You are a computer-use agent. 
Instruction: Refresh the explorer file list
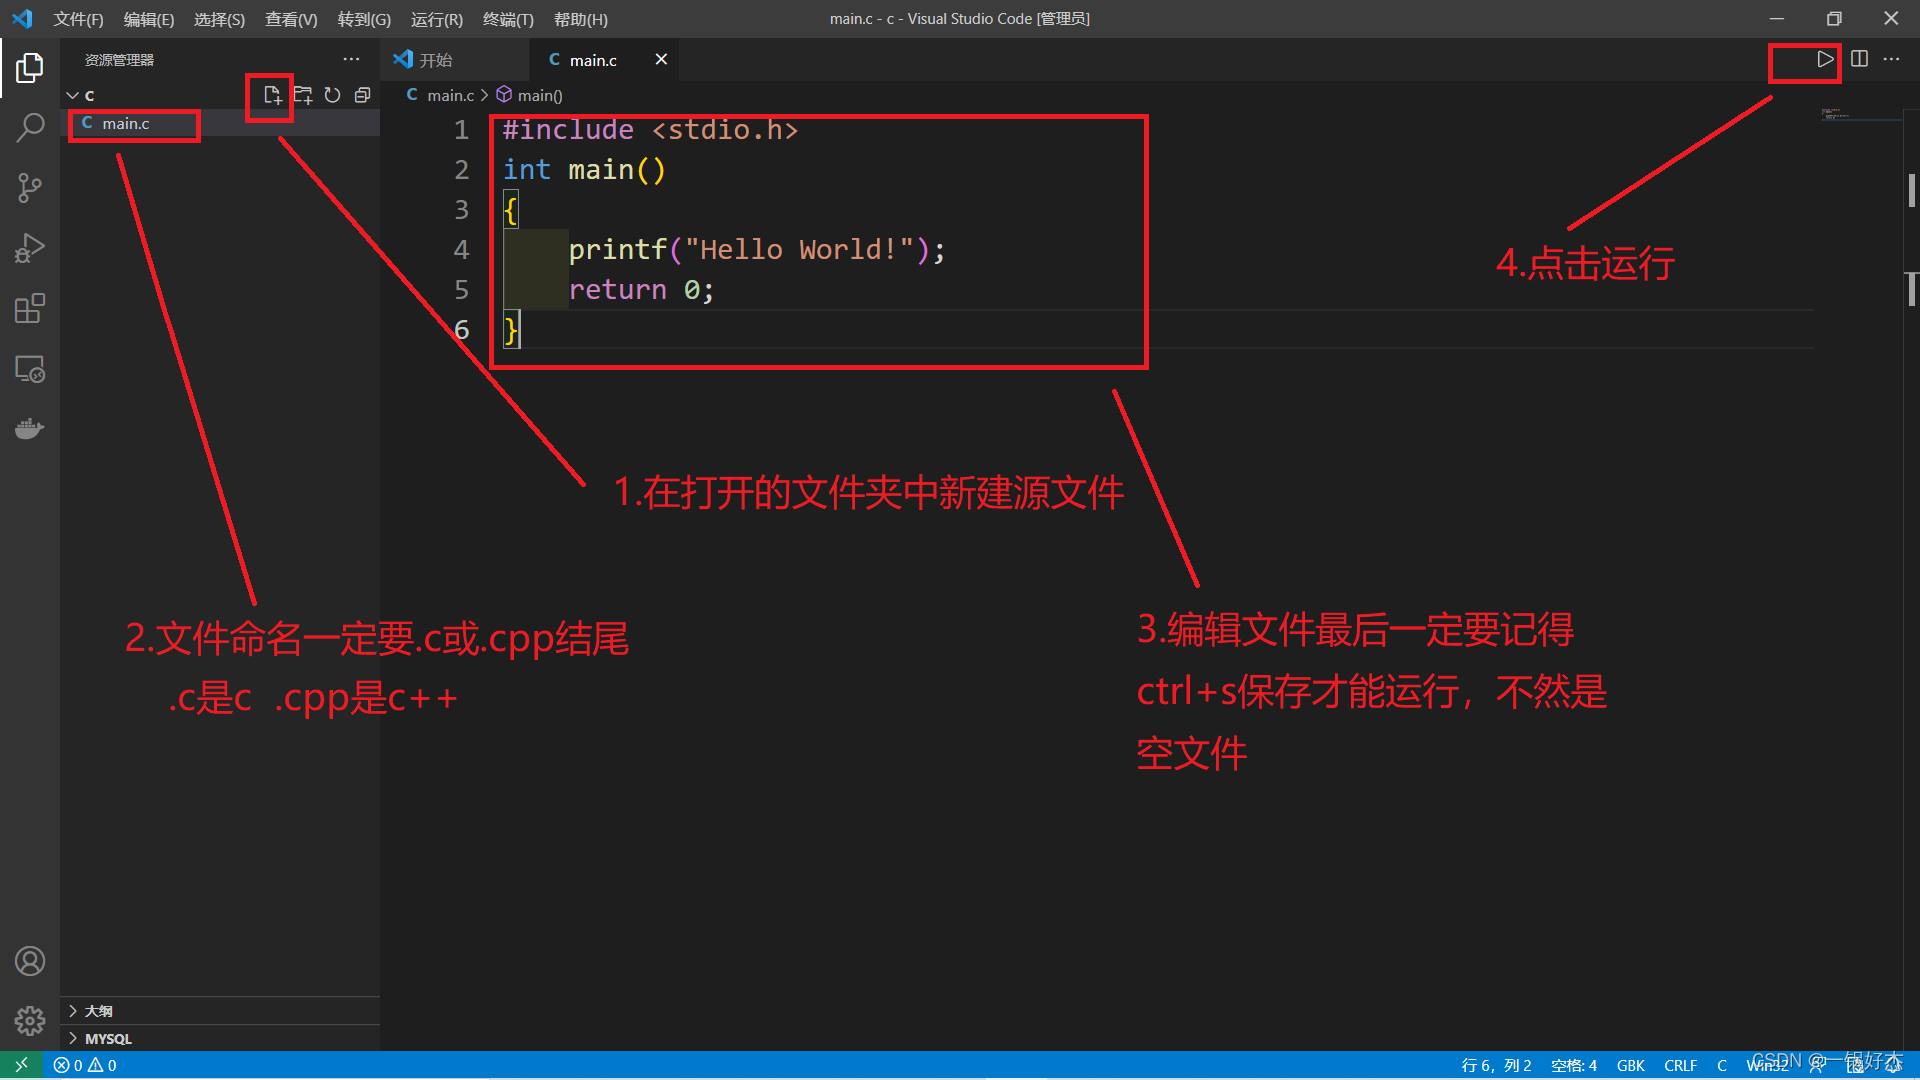pyautogui.click(x=333, y=95)
